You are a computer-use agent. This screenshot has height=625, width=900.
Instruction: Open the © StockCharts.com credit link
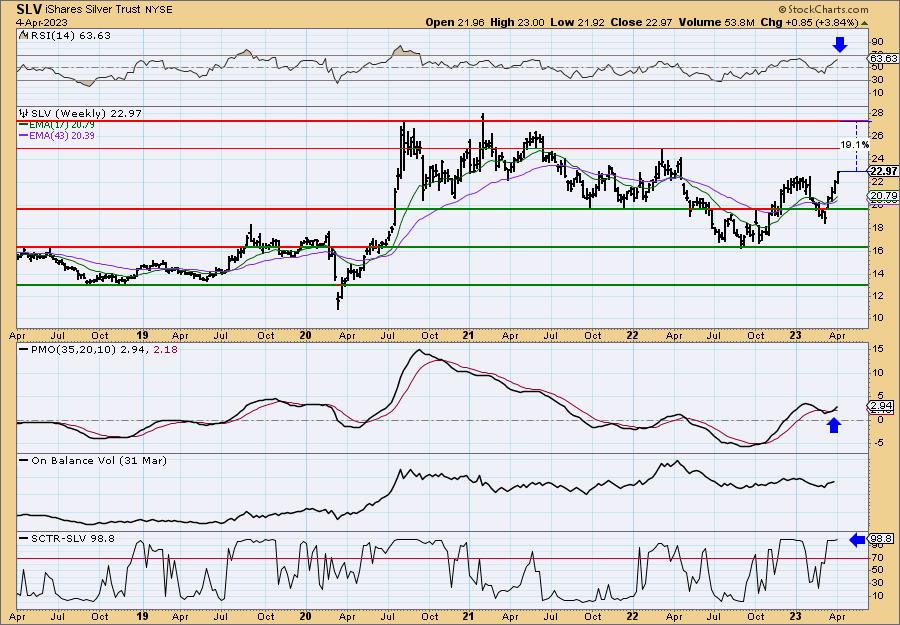[x=824, y=9]
